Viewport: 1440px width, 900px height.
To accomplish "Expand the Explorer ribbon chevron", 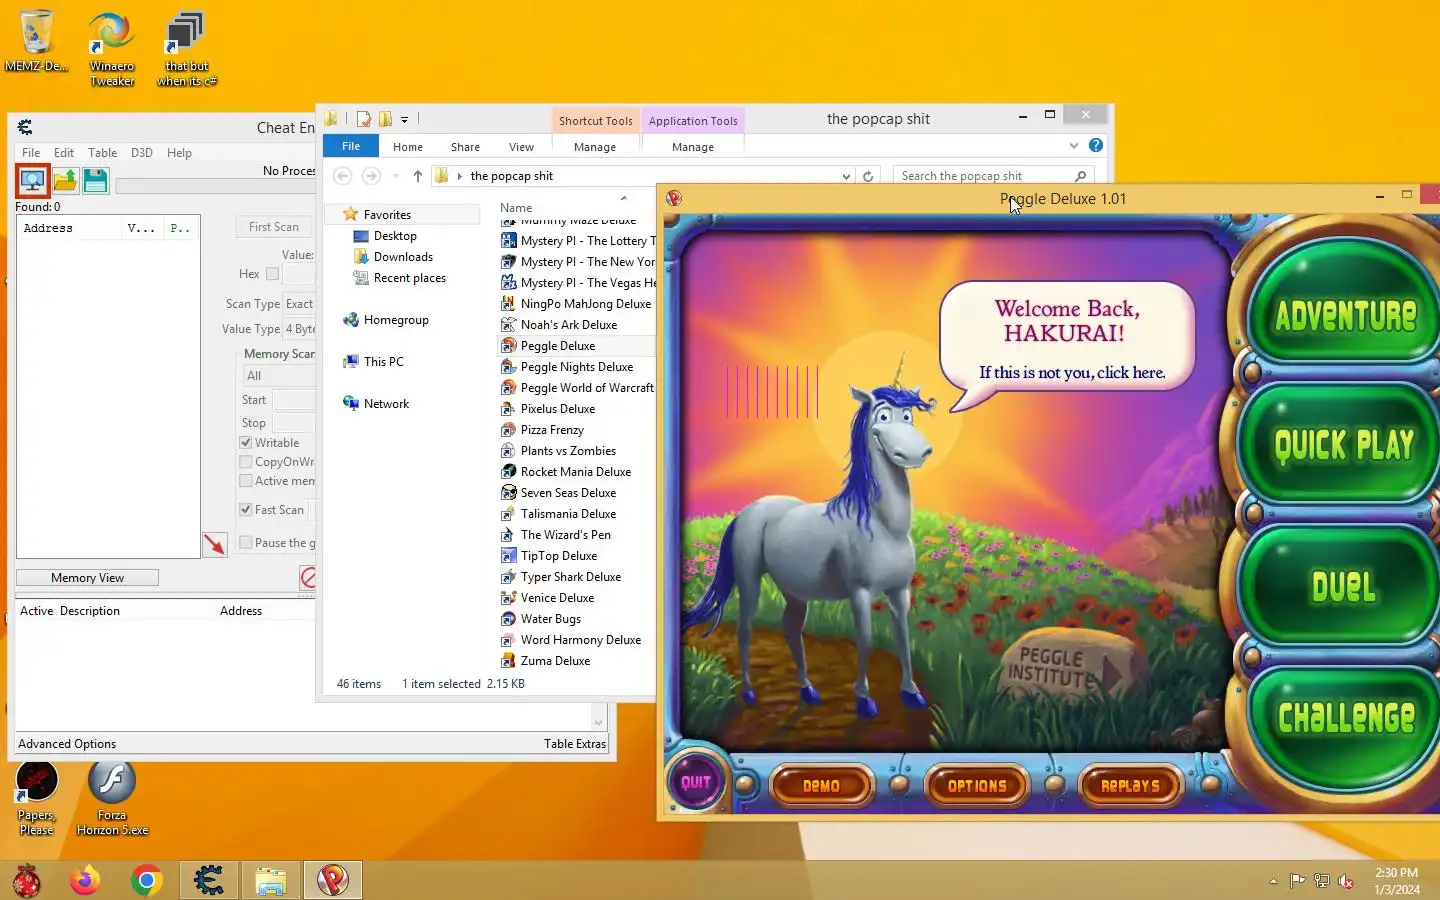I will (x=1074, y=145).
